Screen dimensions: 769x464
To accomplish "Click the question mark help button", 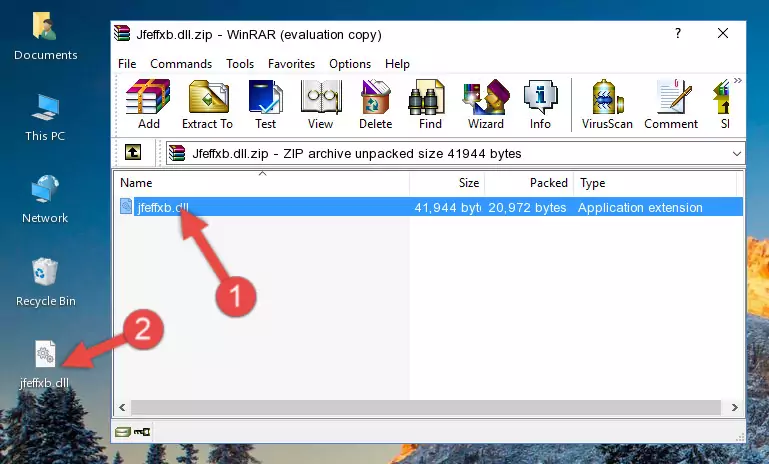I will click(678, 33).
